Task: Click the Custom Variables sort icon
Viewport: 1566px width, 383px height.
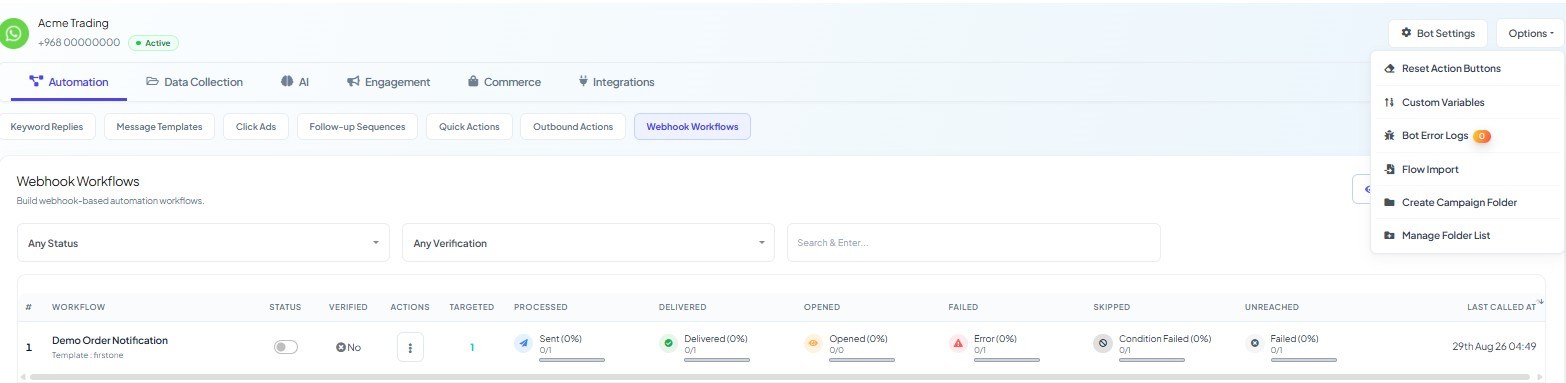Action: click(x=1389, y=102)
